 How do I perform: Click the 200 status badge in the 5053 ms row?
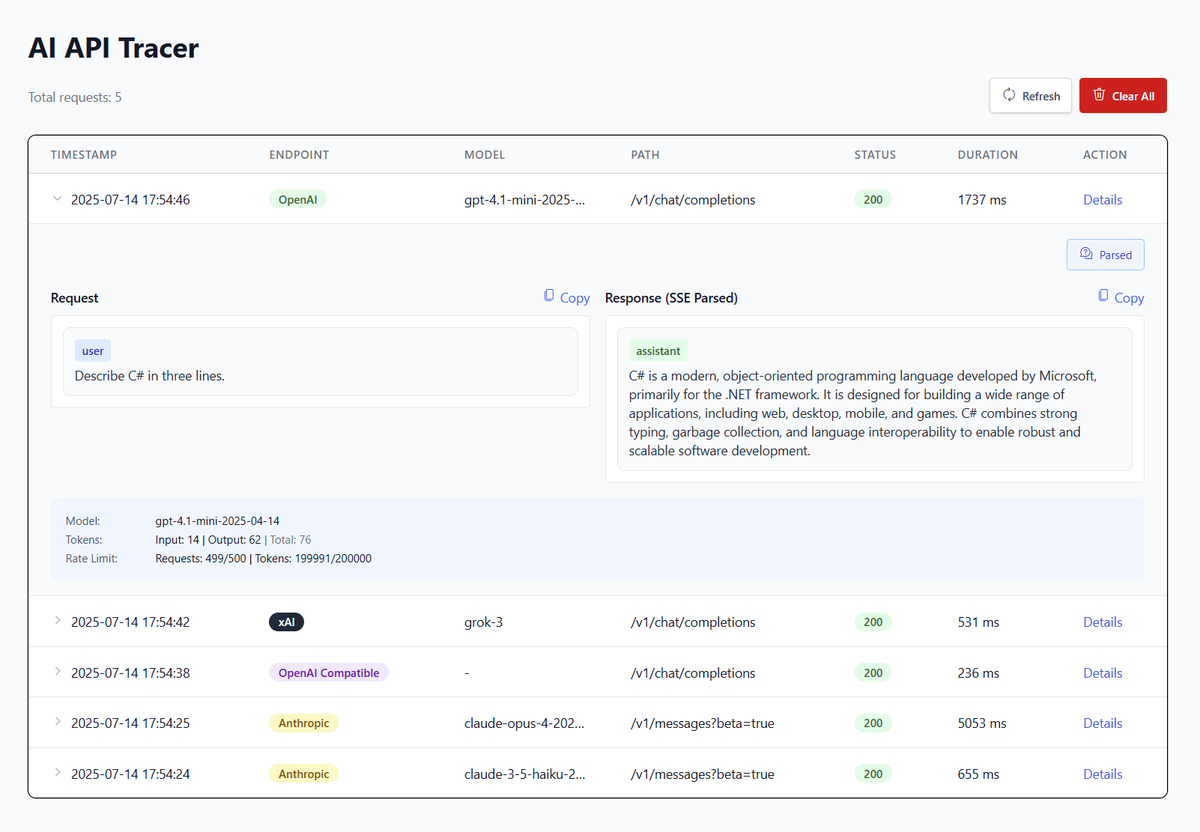pyautogui.click(x=873, y=723)
